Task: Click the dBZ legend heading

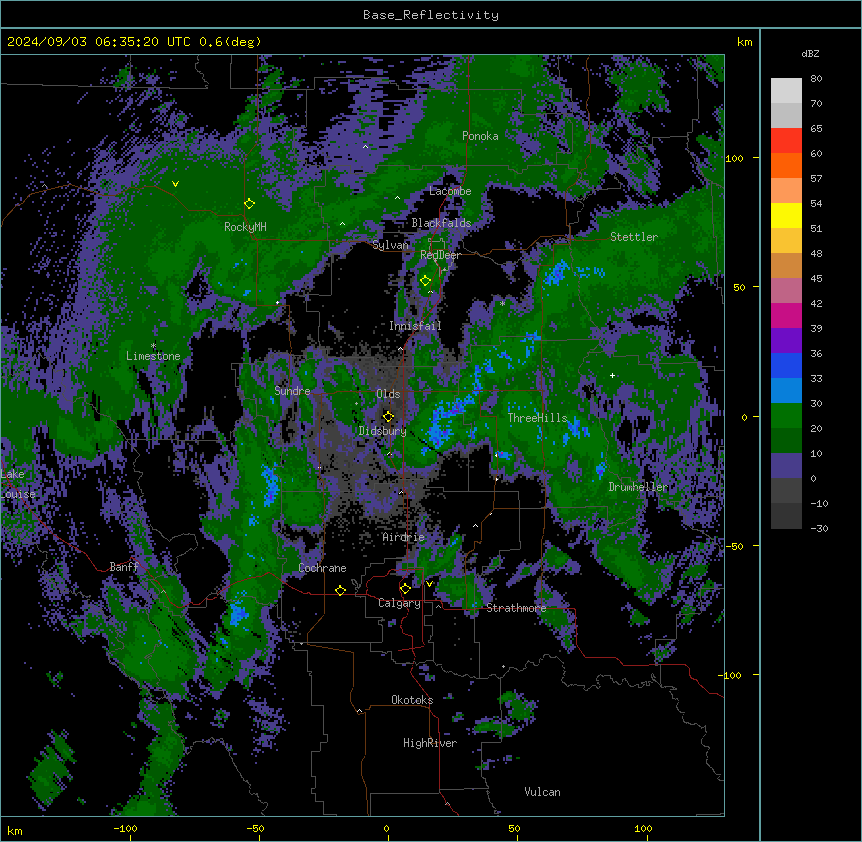Action: pyautogui.click(x=810, y=53)
